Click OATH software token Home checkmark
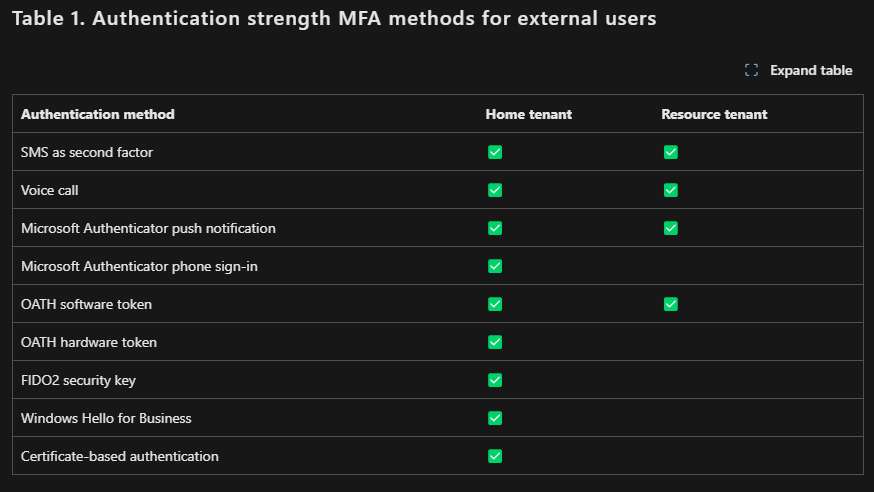Screen dimensions: 874x492 [495, 304]
